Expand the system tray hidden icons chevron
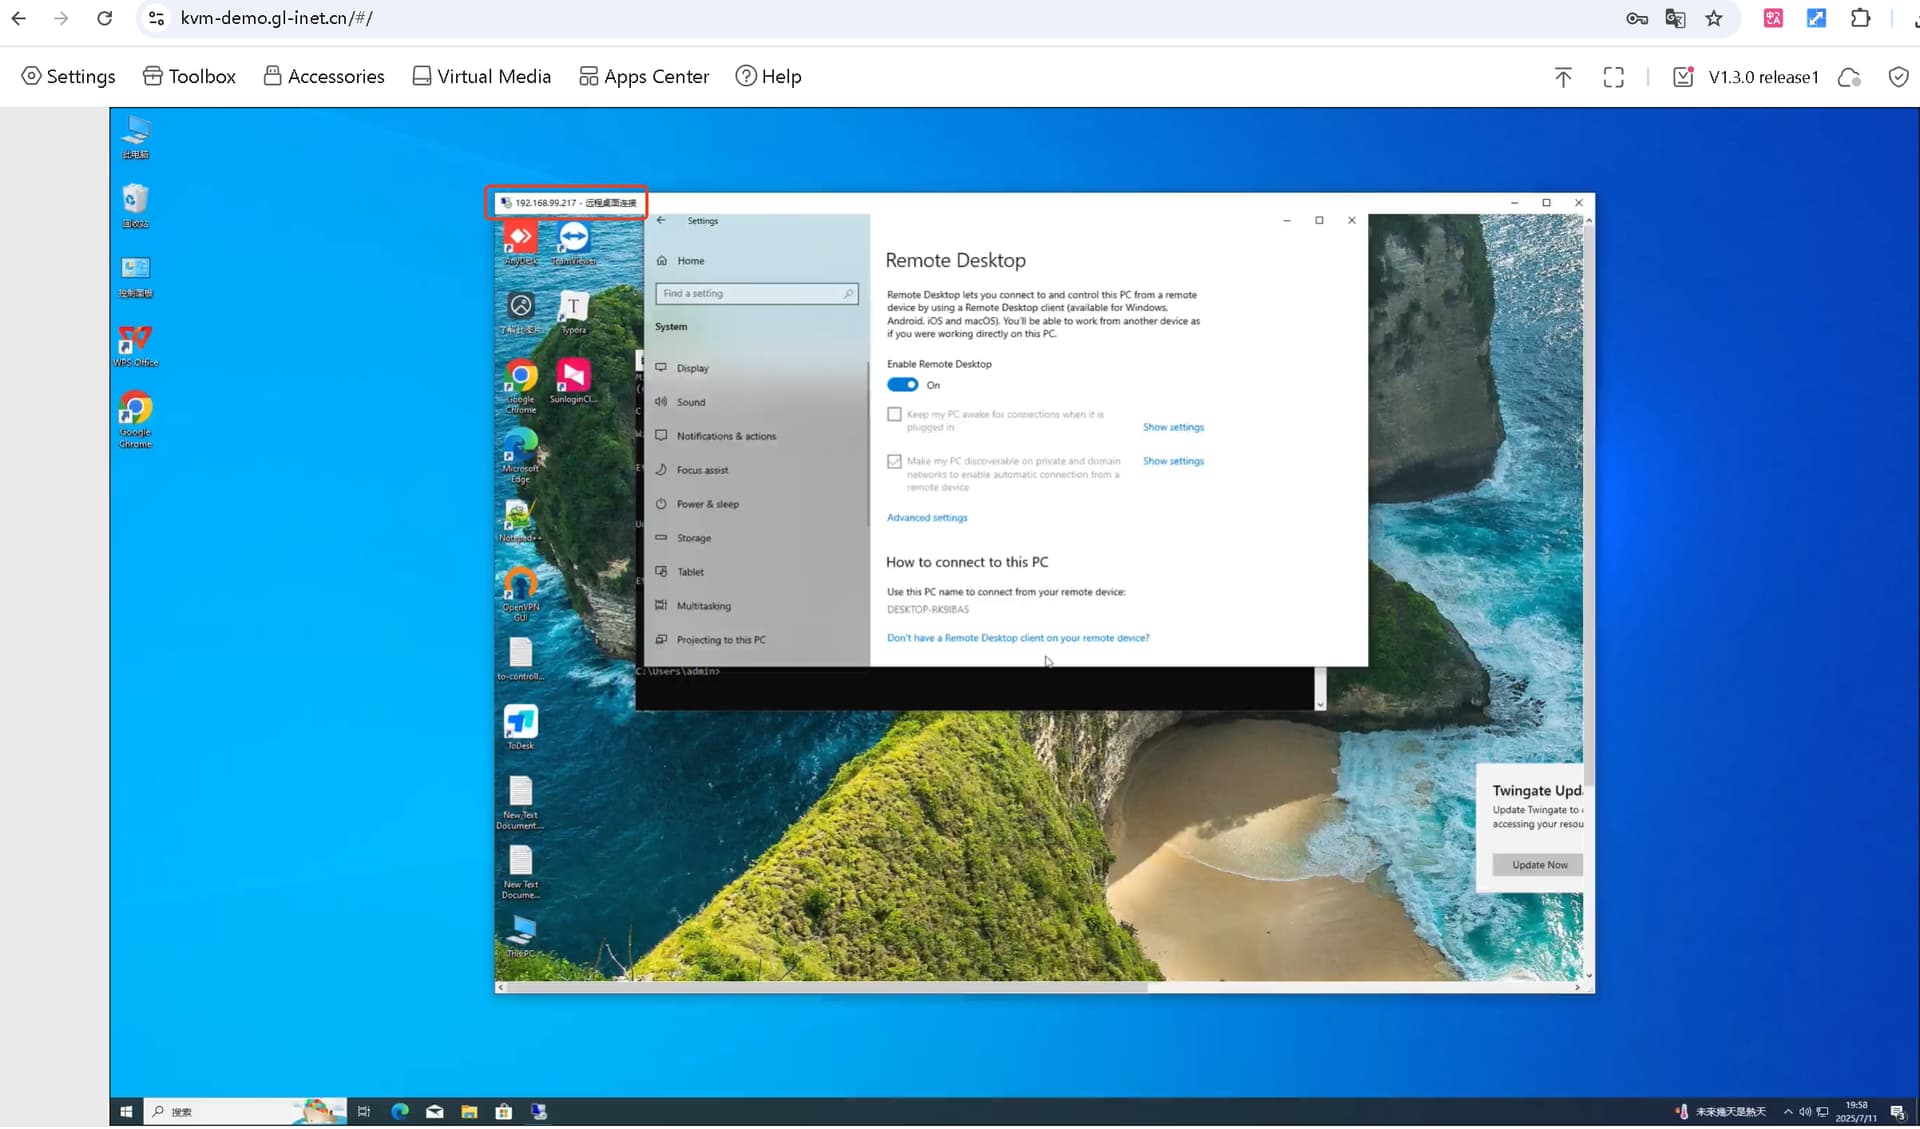Viewport: 1920px width, 1129px height. [x=1788, y=1112]
